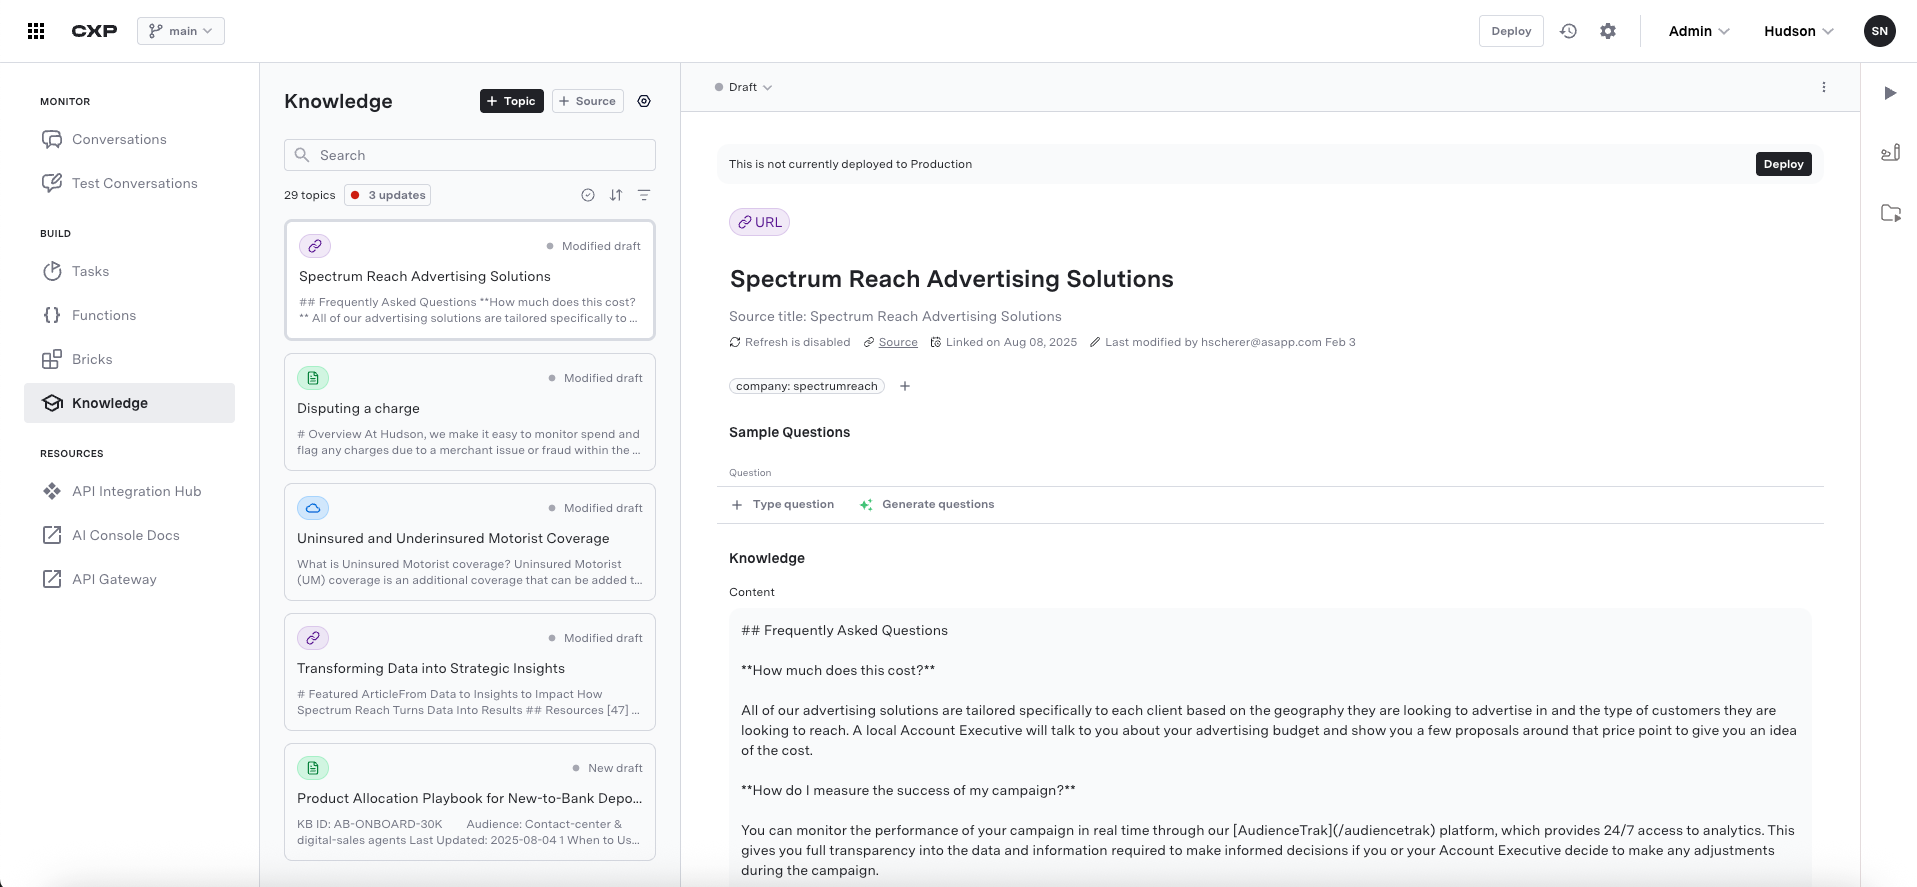
Task: Open AI Console Docs link
Action: click(130, 535)
